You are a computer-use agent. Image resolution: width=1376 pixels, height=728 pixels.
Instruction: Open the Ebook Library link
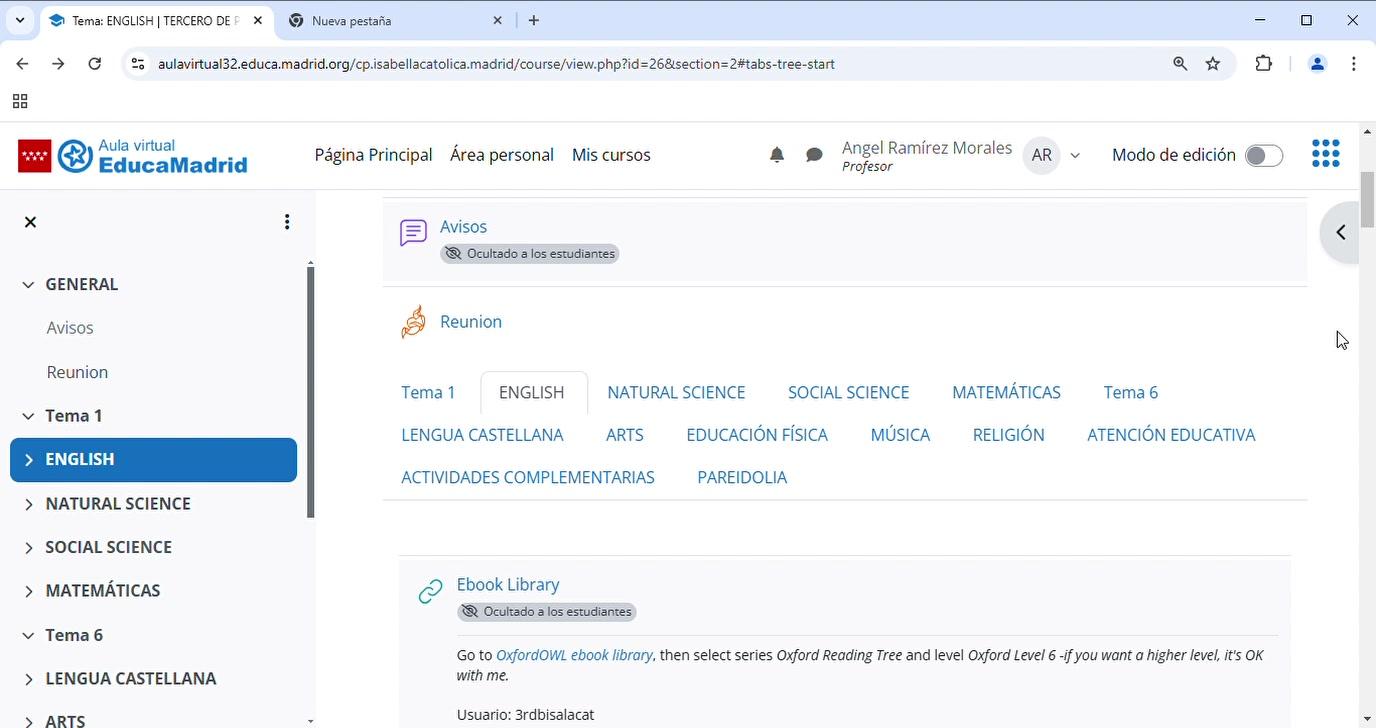pyautogui.click(x=508, y=585)
